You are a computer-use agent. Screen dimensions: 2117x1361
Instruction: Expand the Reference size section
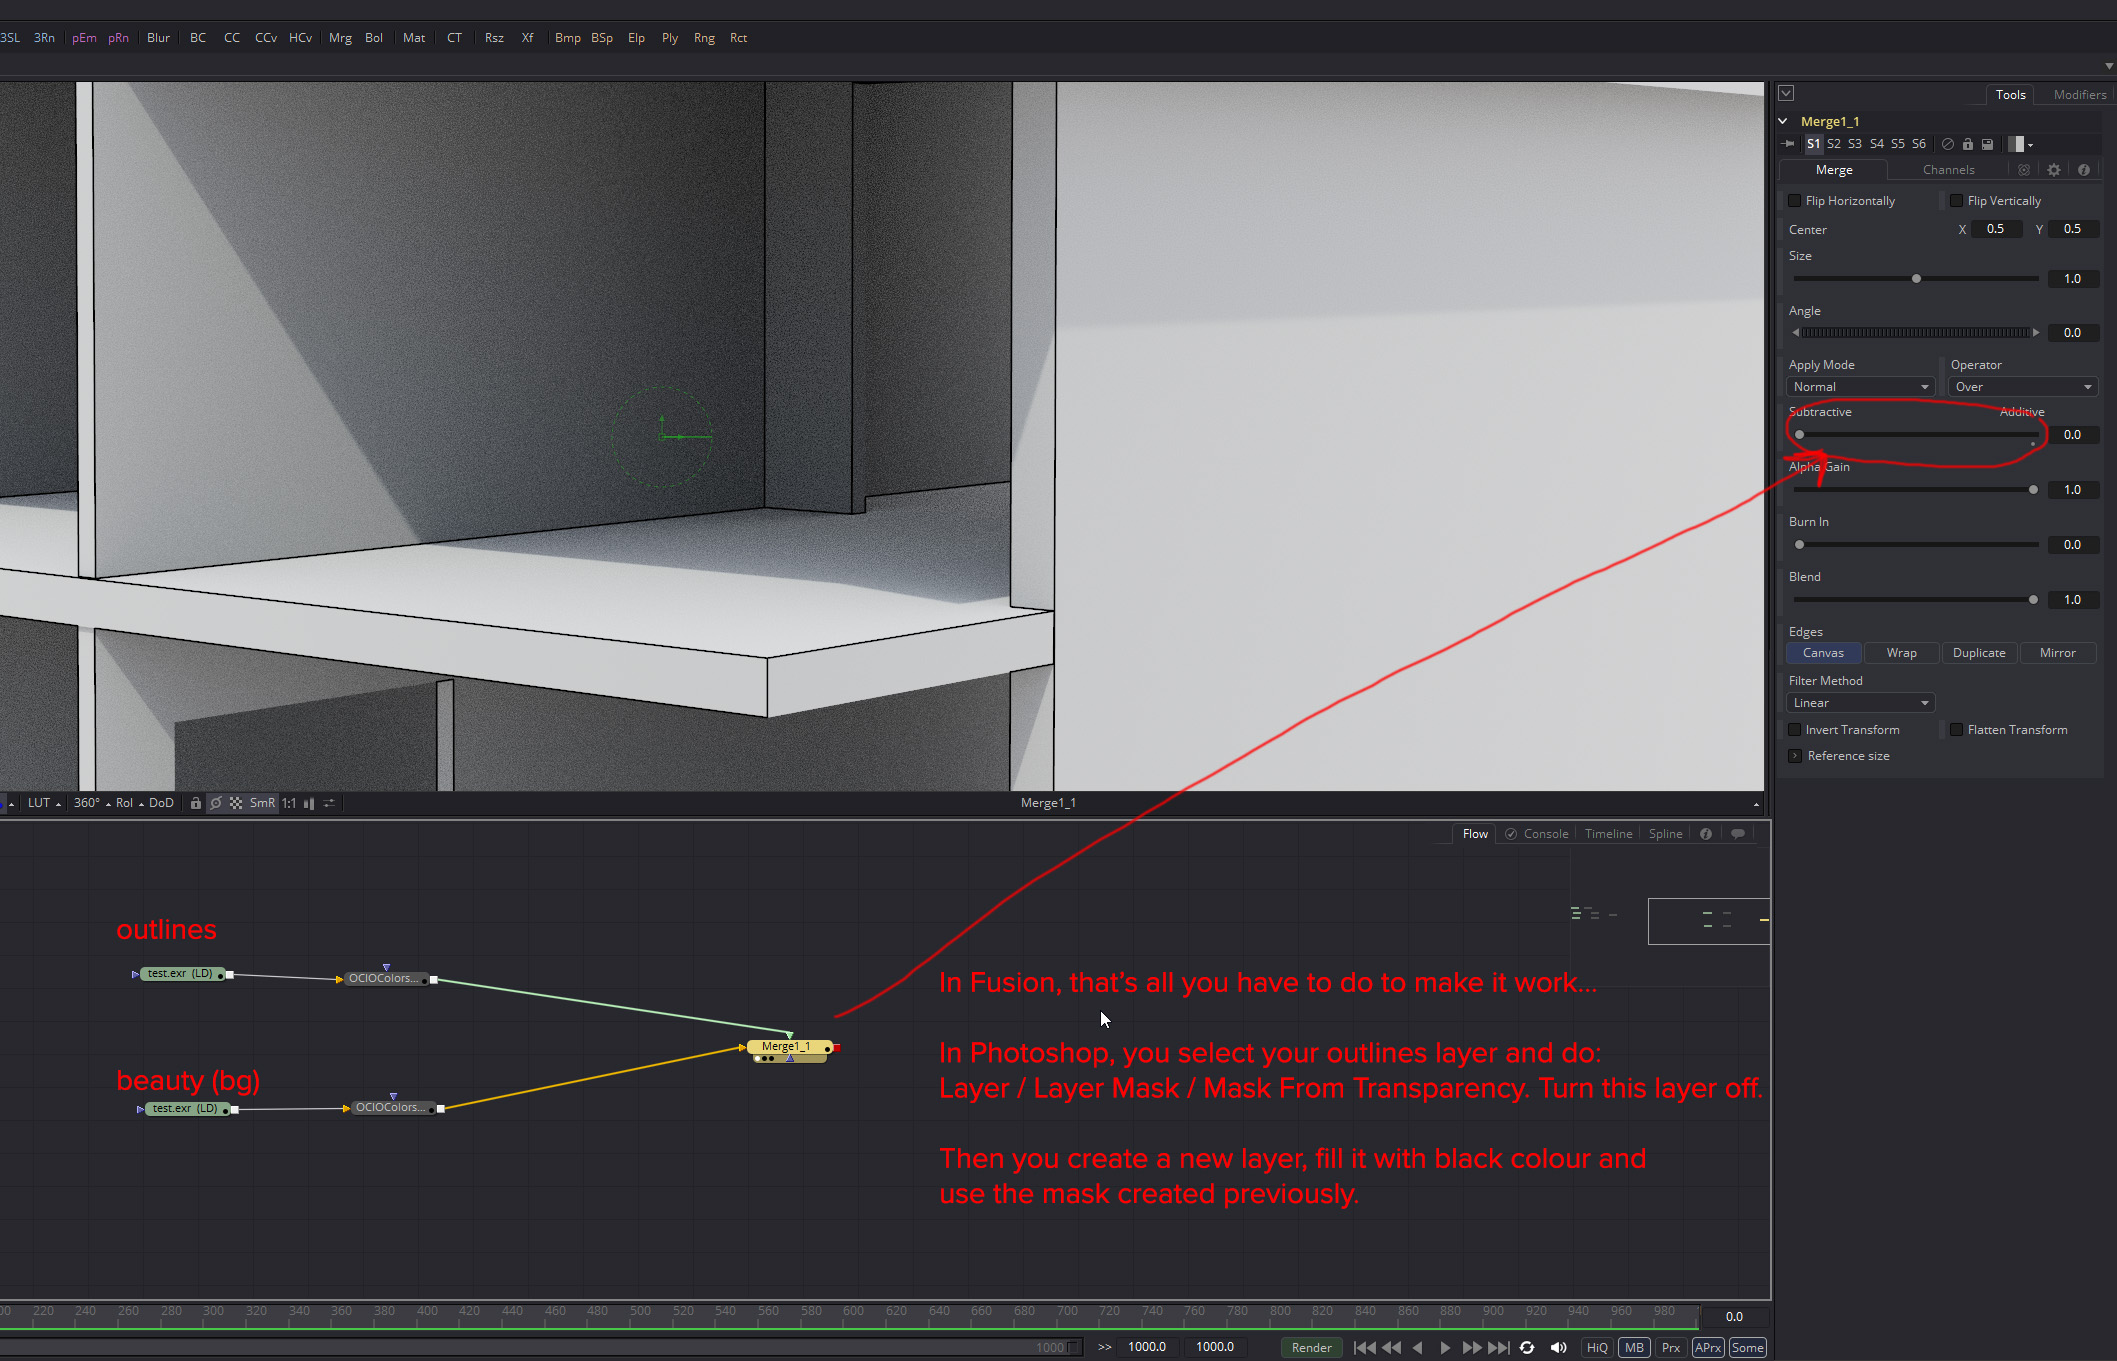point(1795,755)
